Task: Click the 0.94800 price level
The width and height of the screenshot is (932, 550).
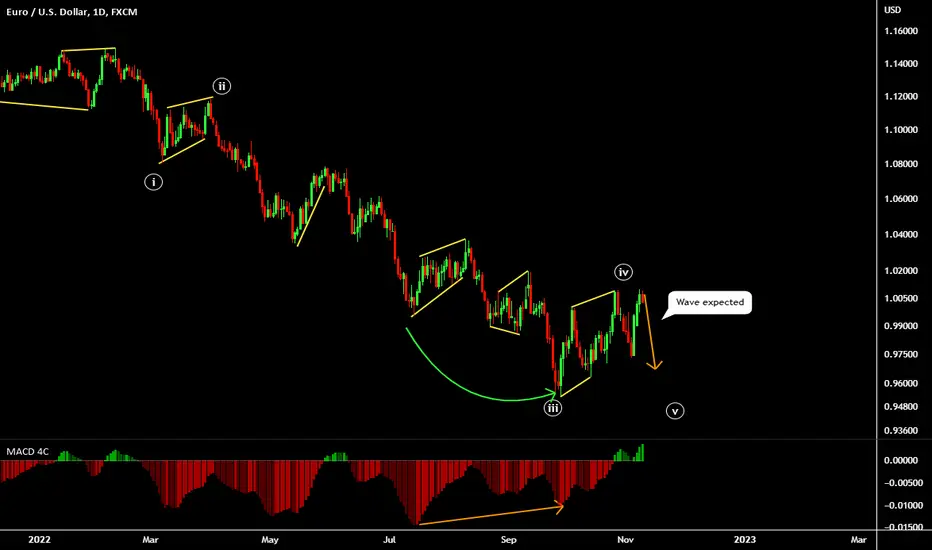Action: point(900,407)
